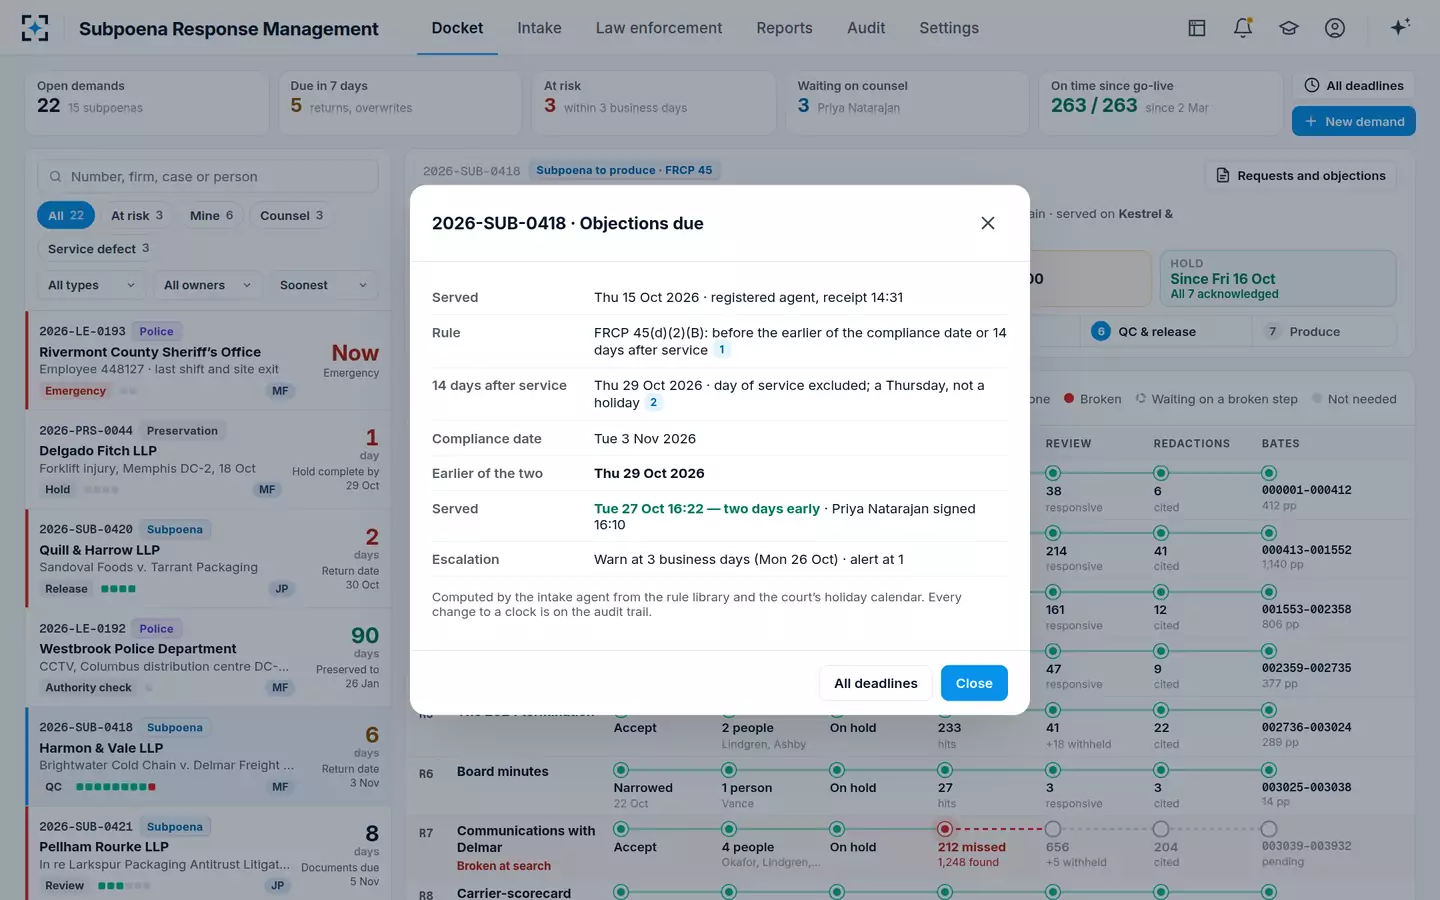Expand the All types dropdown

pos(91,285)
